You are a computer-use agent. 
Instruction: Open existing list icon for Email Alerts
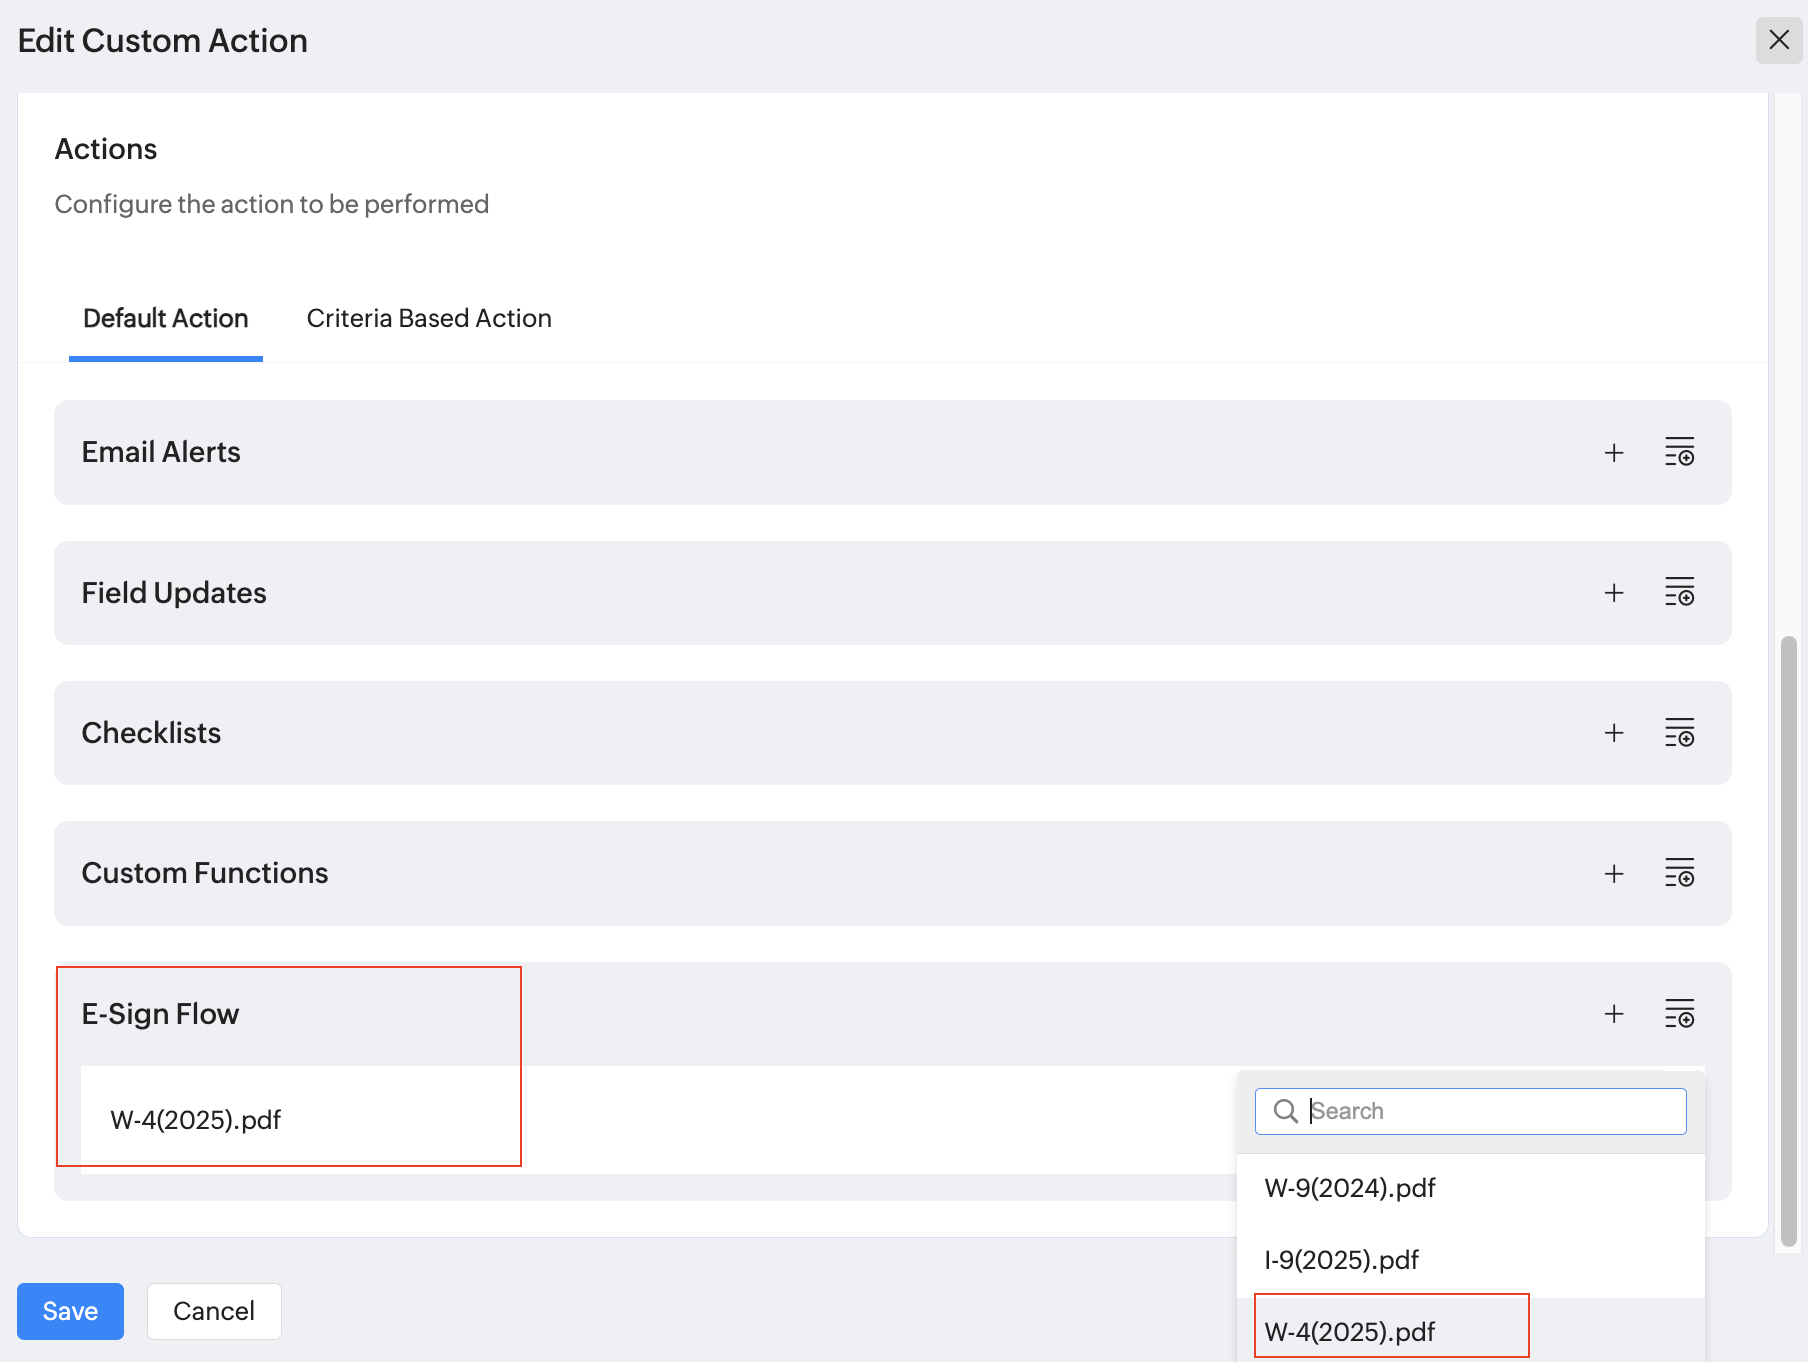tap(1679, 453)
